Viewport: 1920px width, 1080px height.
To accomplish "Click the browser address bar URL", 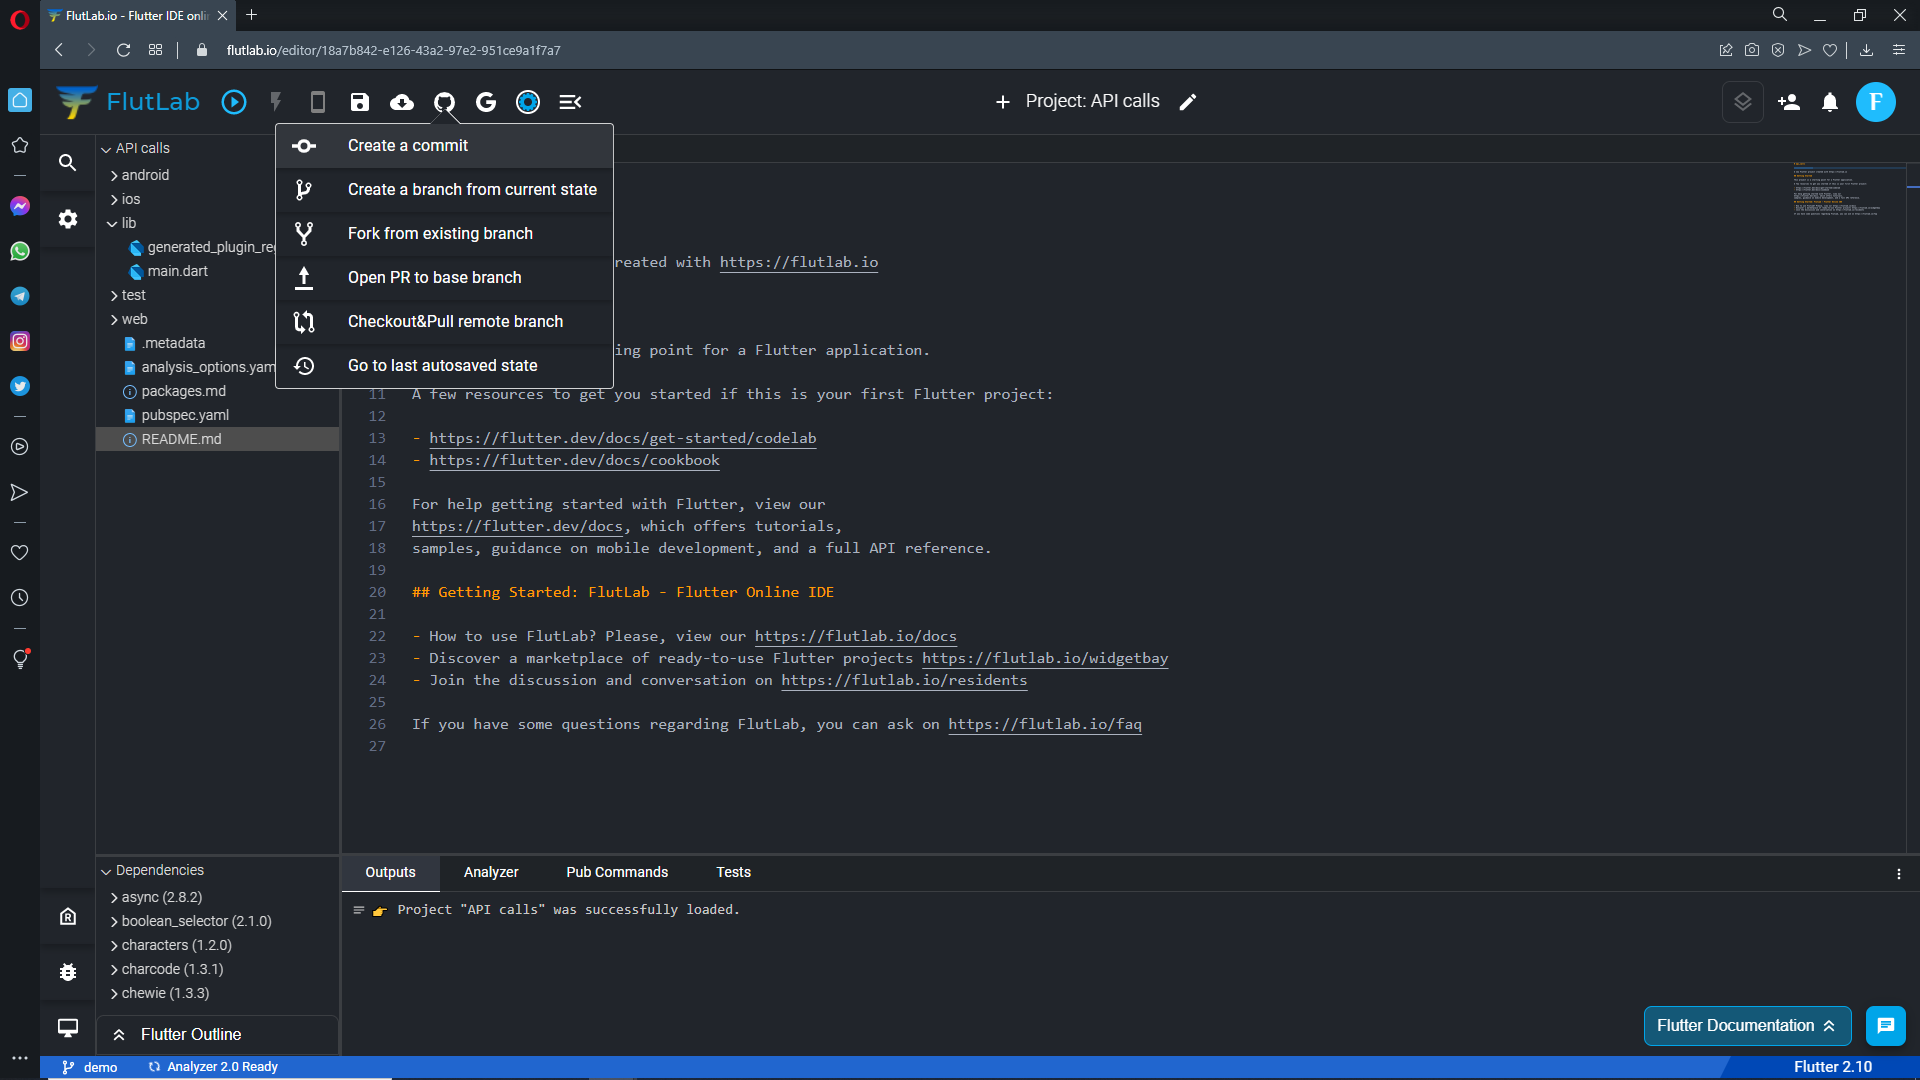I will [x=393, y=50].
